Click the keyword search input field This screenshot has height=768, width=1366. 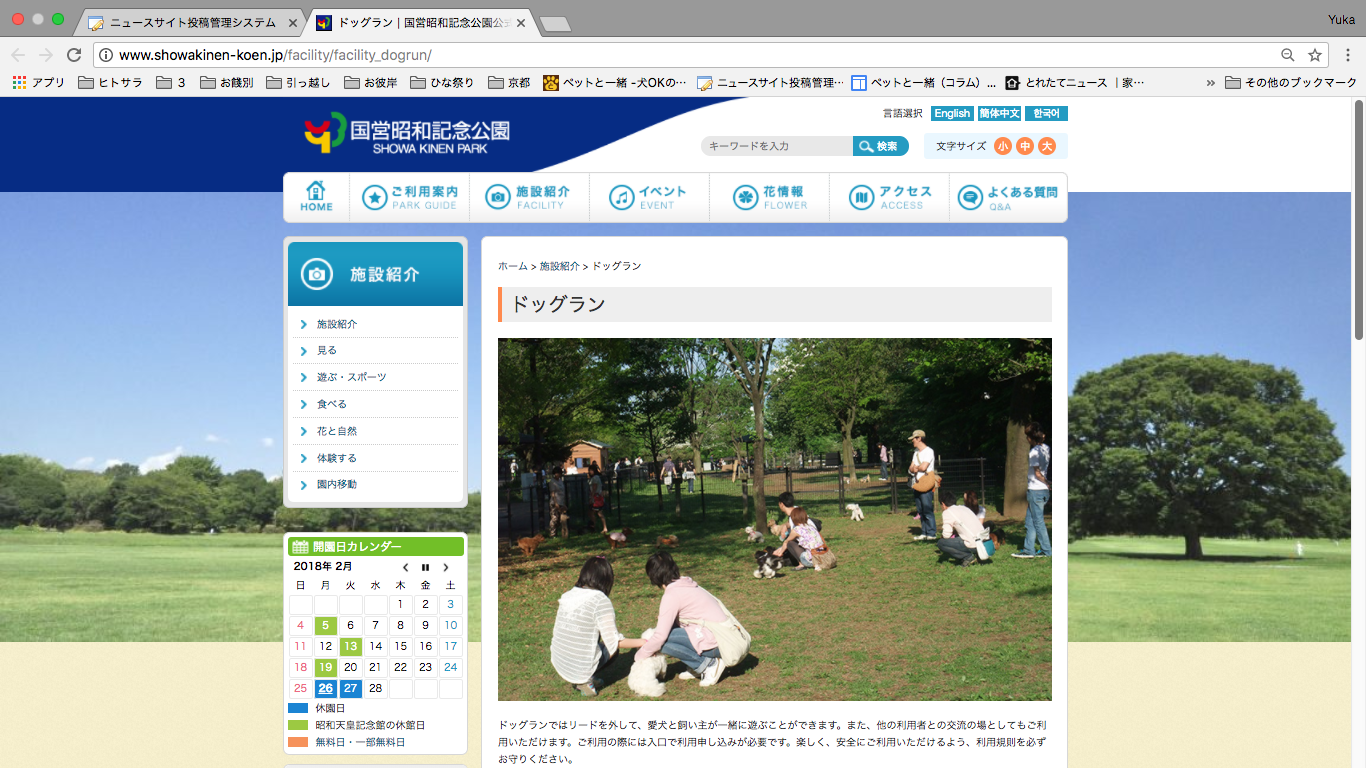pos(777,146)
